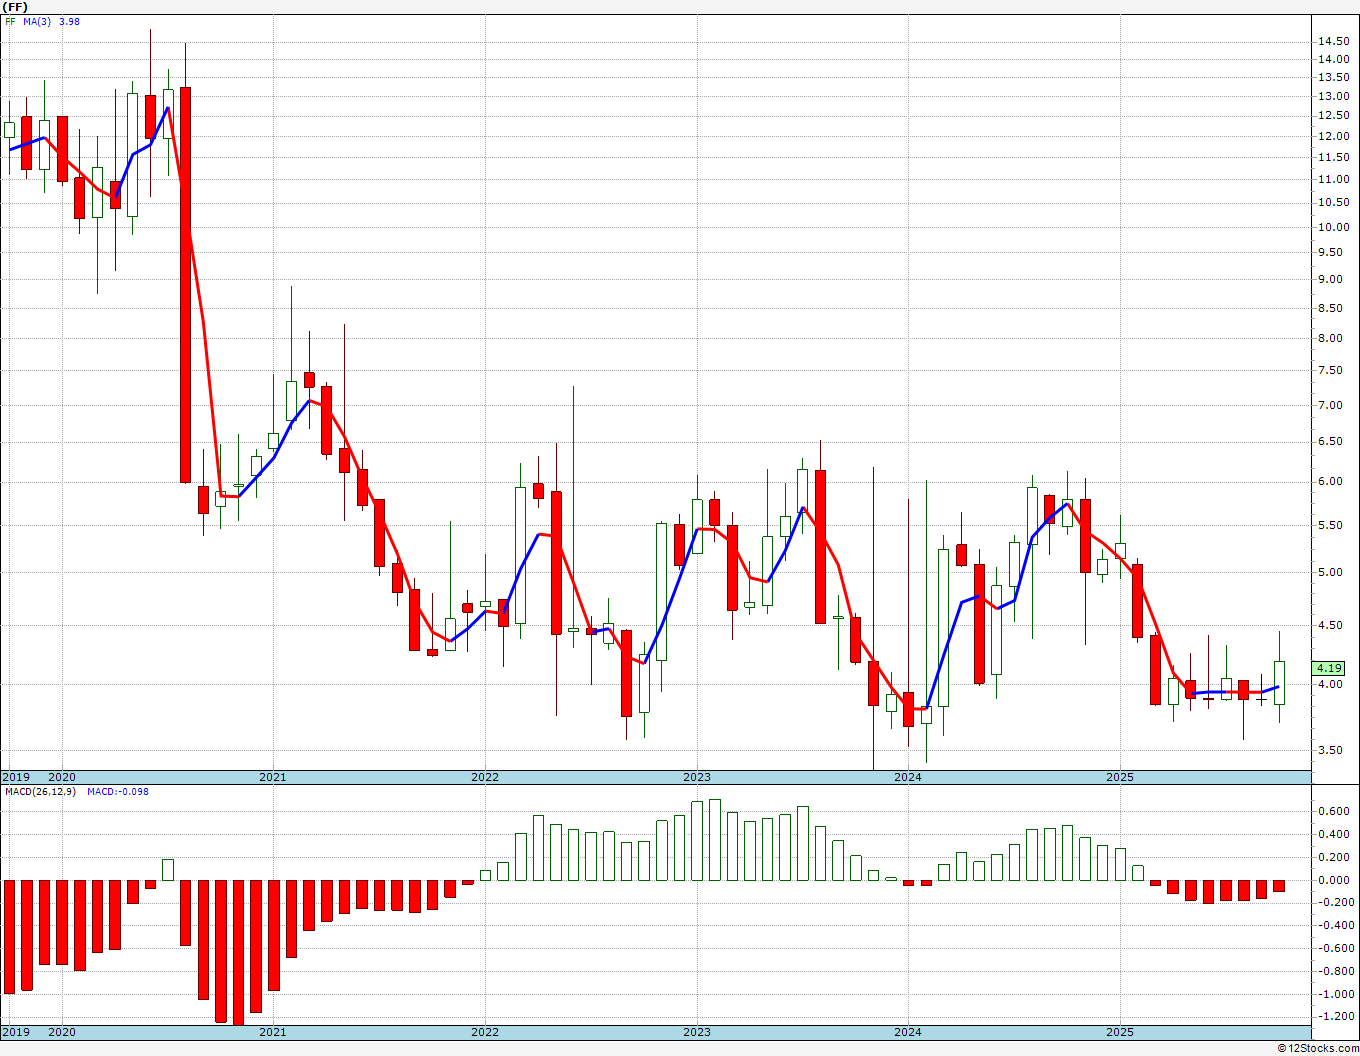Select the 10.00 price axis label
This screenshot has width=1360, height=1056.
tap(1332, 227)
